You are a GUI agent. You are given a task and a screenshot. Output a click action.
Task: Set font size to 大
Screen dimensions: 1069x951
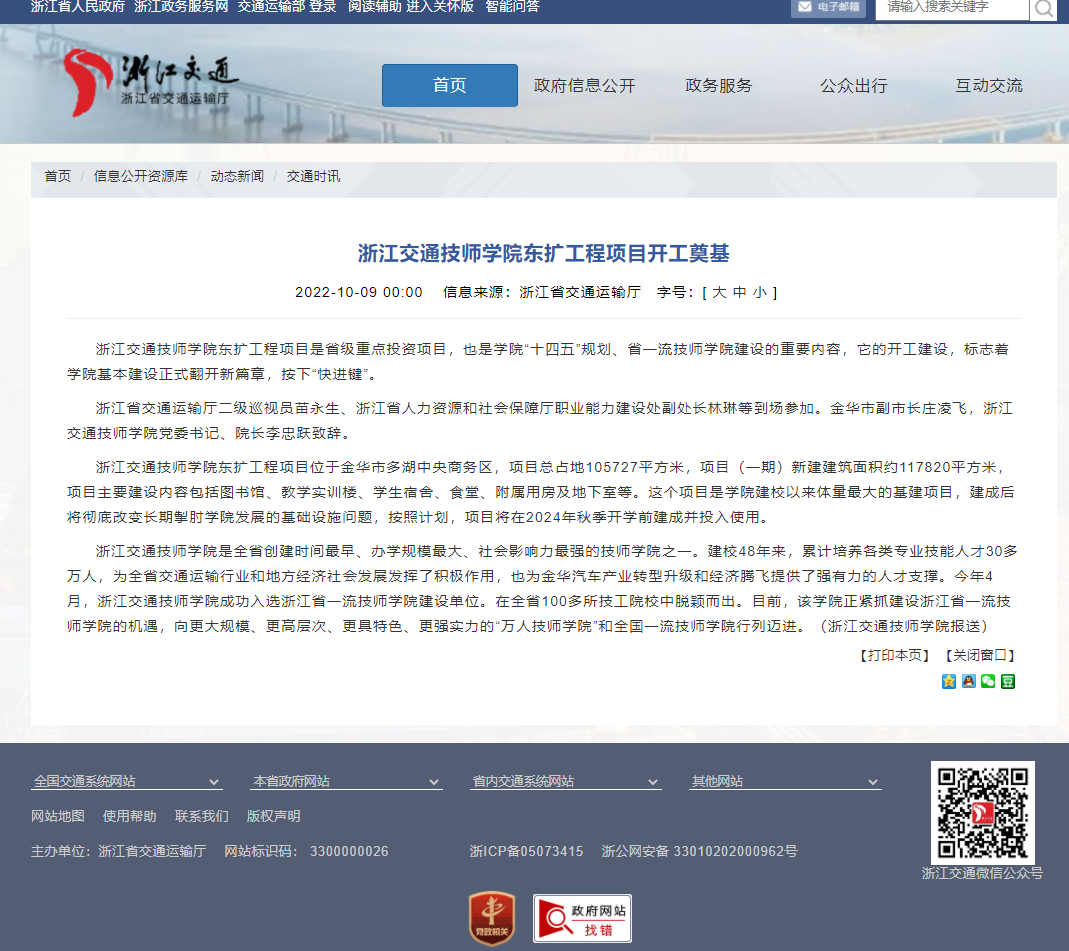point(719,292)
